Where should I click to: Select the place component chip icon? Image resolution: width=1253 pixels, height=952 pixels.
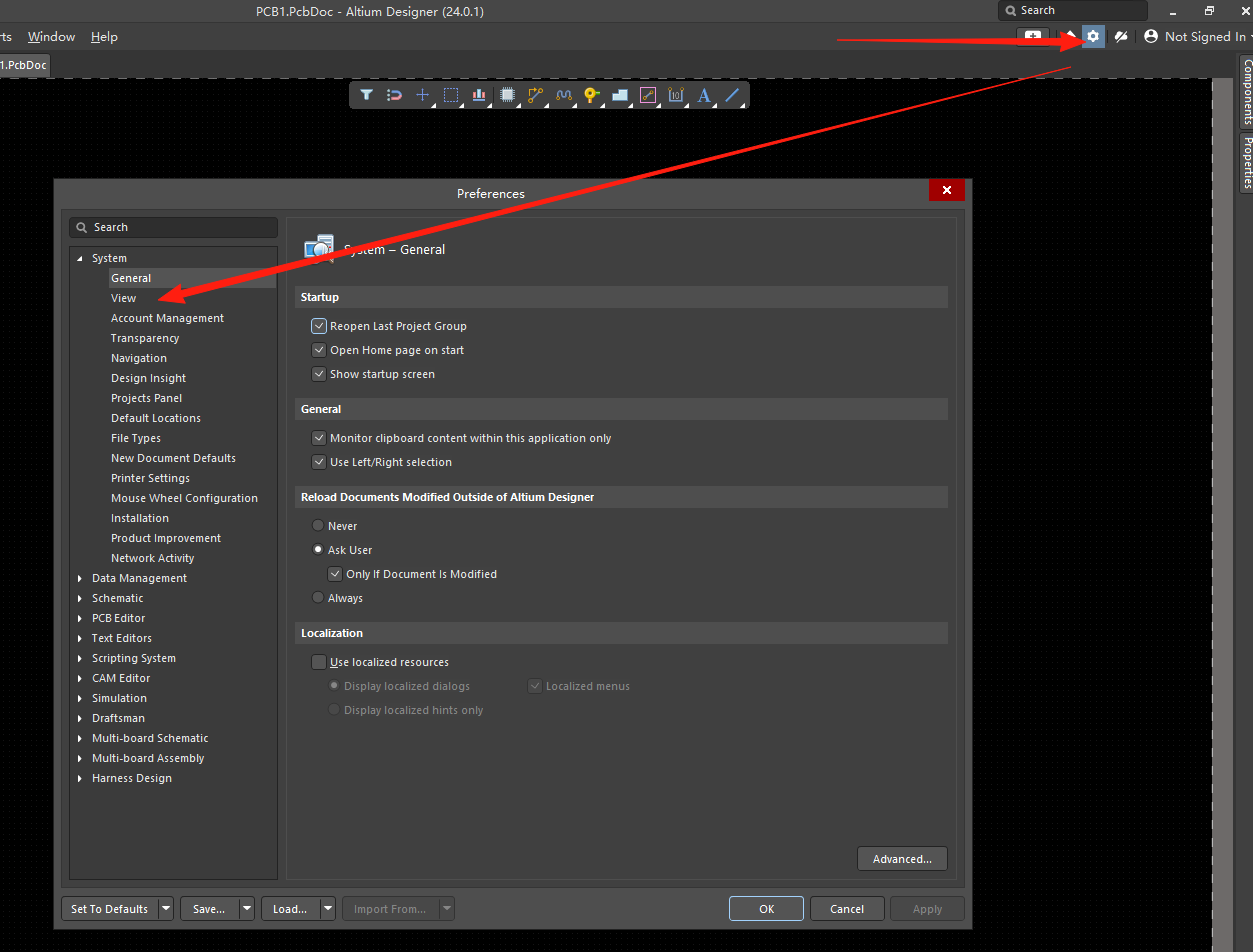coord(507,95)
